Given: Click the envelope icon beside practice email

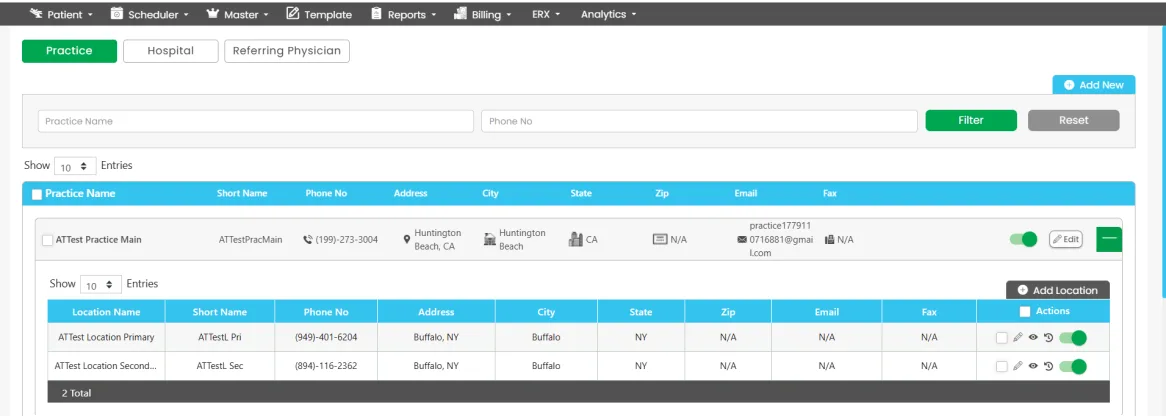Looking at the screenshot, I should (741, 240).
